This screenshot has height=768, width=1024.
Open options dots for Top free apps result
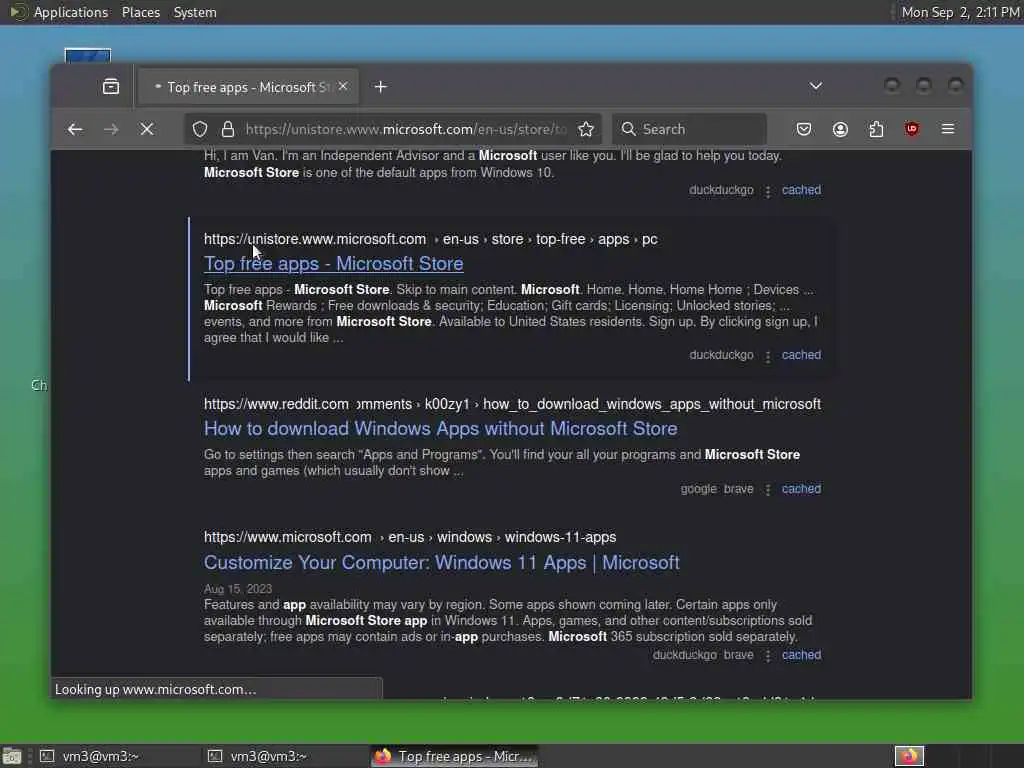point(768,356)
